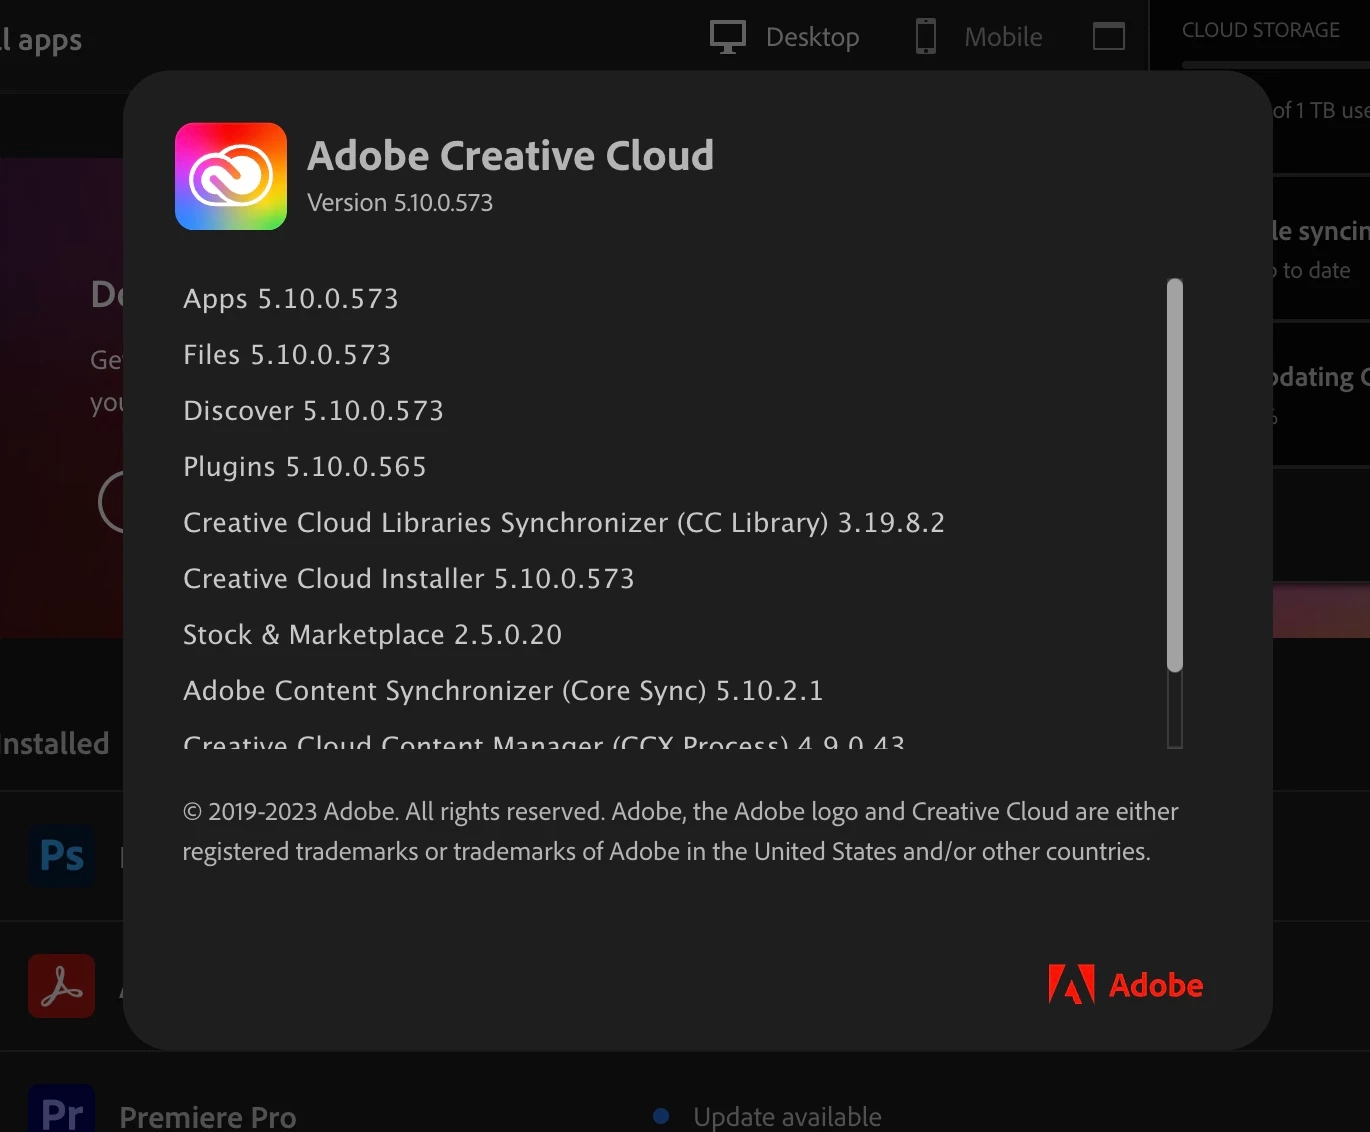The height and width of the screenshot is (1132, 1370).
Task: Click the '1 TB' storage usage text
Action: (x=1316, y=110)
